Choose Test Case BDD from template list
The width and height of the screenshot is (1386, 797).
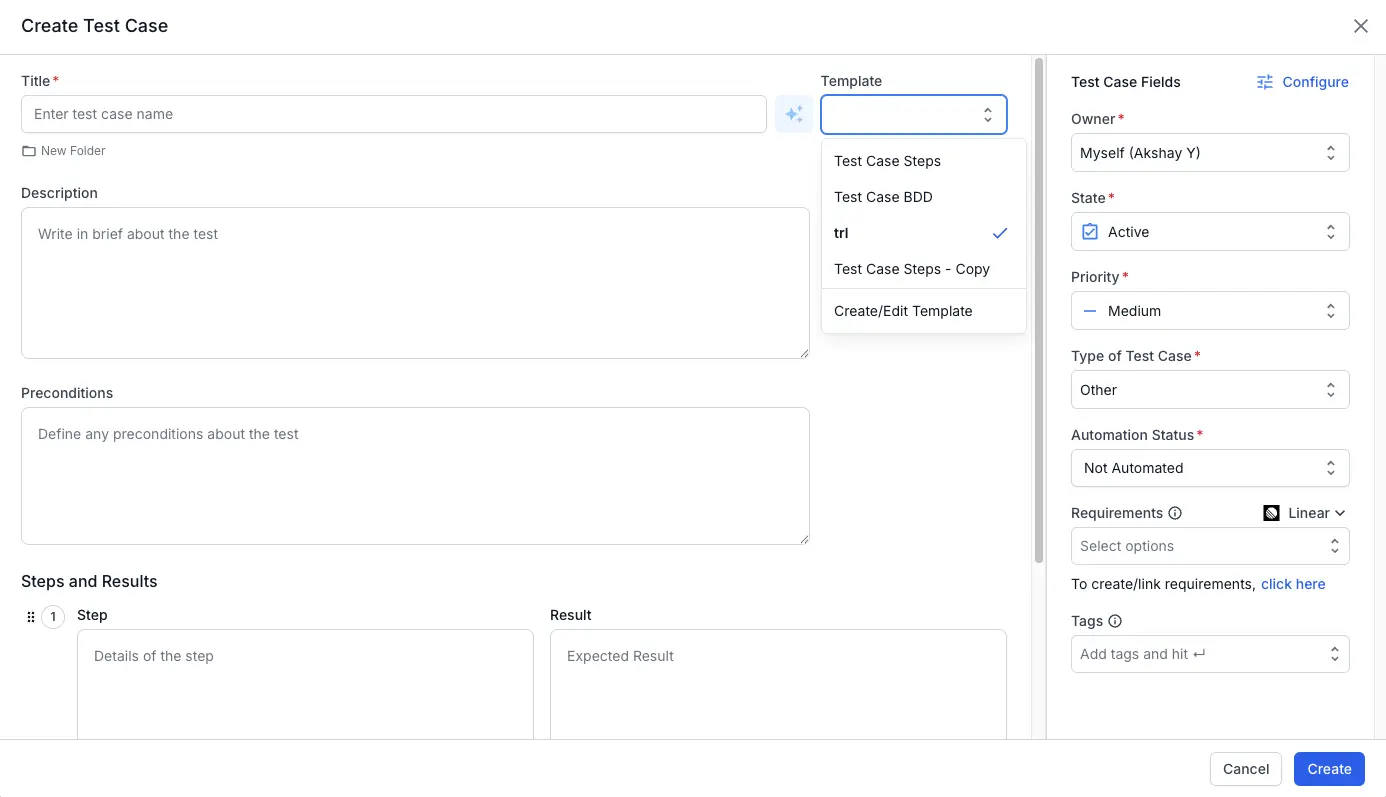pyautogui.click(x=883, y=197)
